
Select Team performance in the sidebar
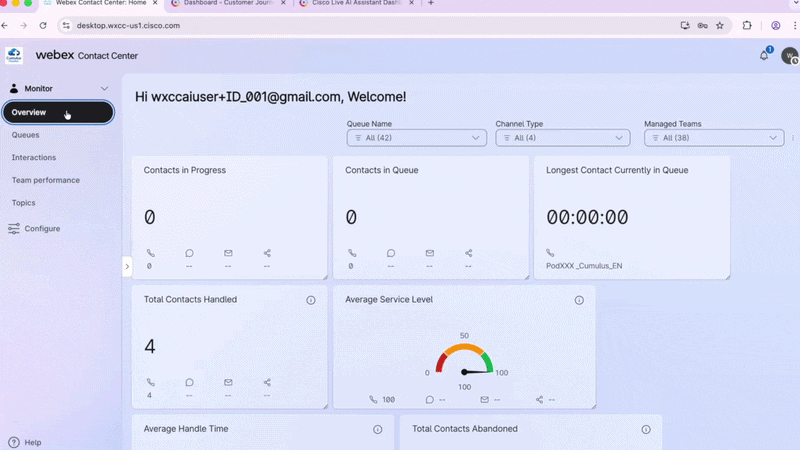tap(45, 180)
